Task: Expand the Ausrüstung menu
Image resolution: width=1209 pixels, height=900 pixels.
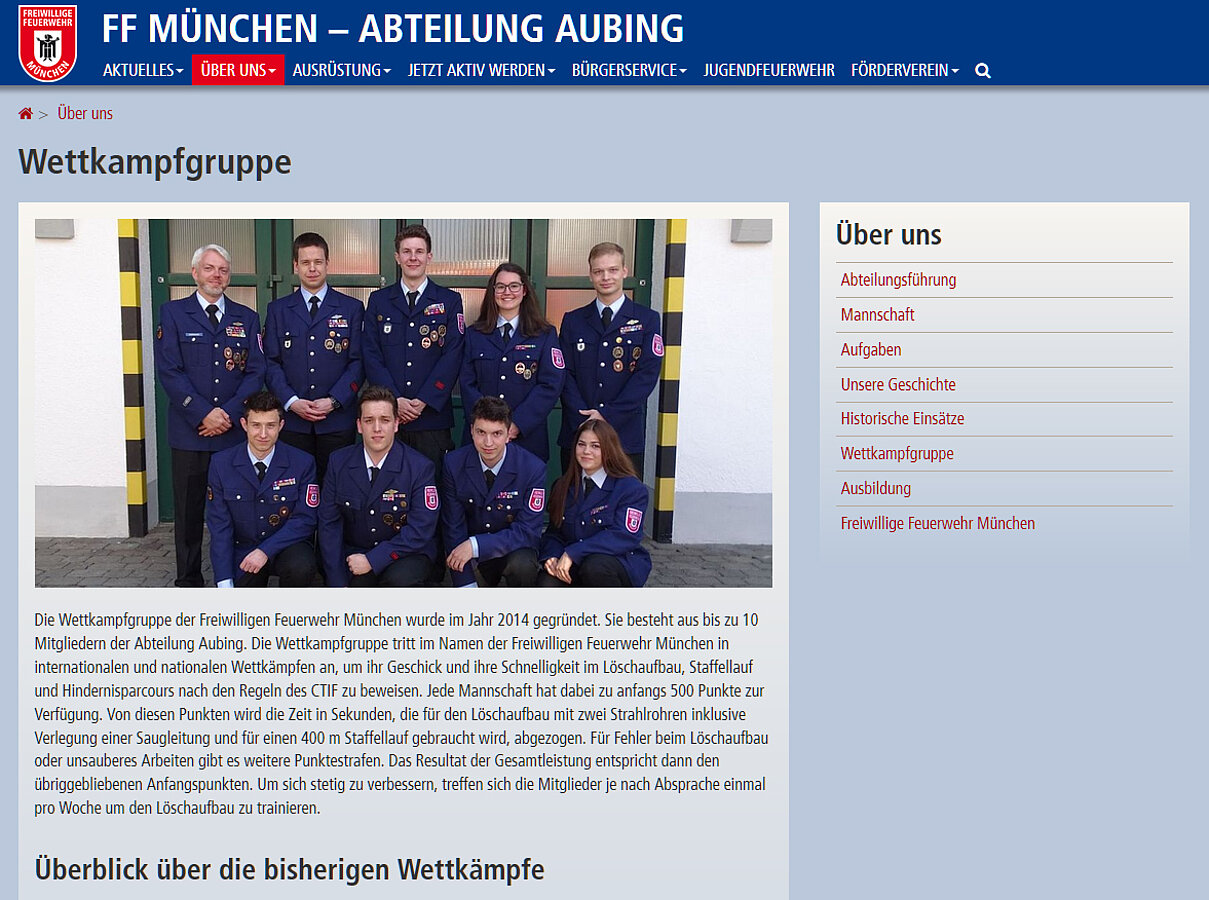Action: [341, 70]
